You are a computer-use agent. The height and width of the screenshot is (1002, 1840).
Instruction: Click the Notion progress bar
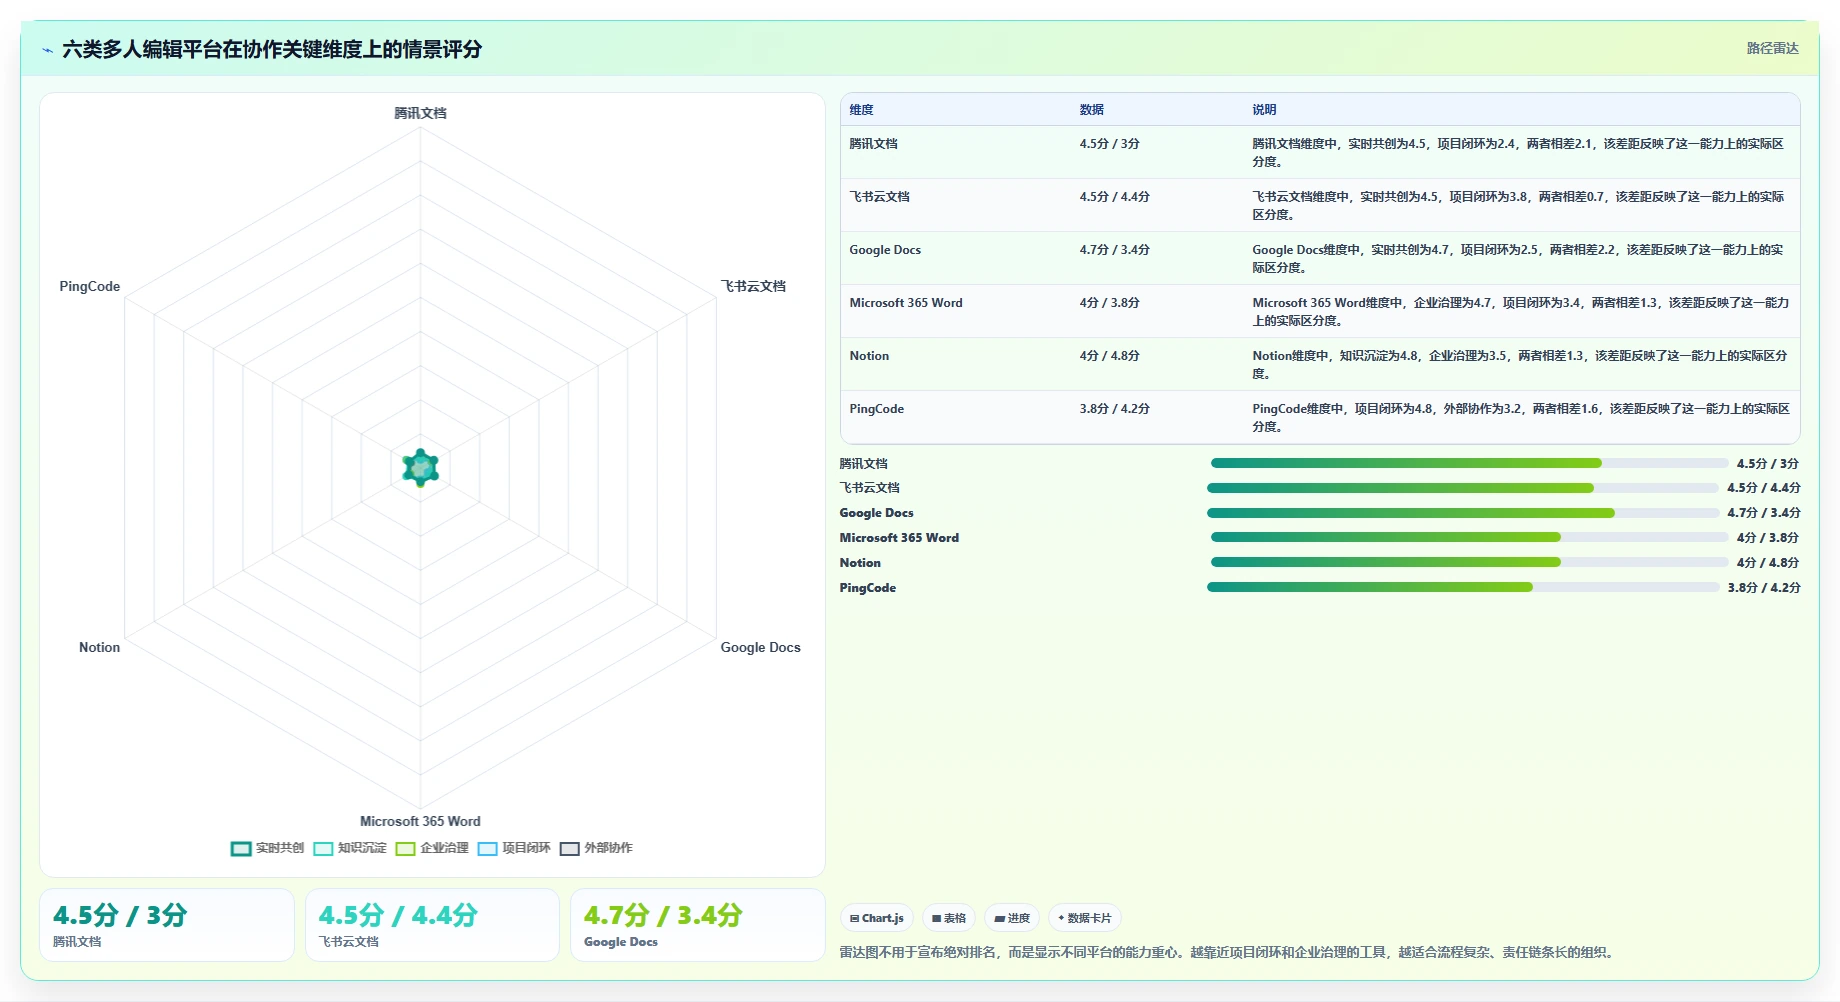1469,563
